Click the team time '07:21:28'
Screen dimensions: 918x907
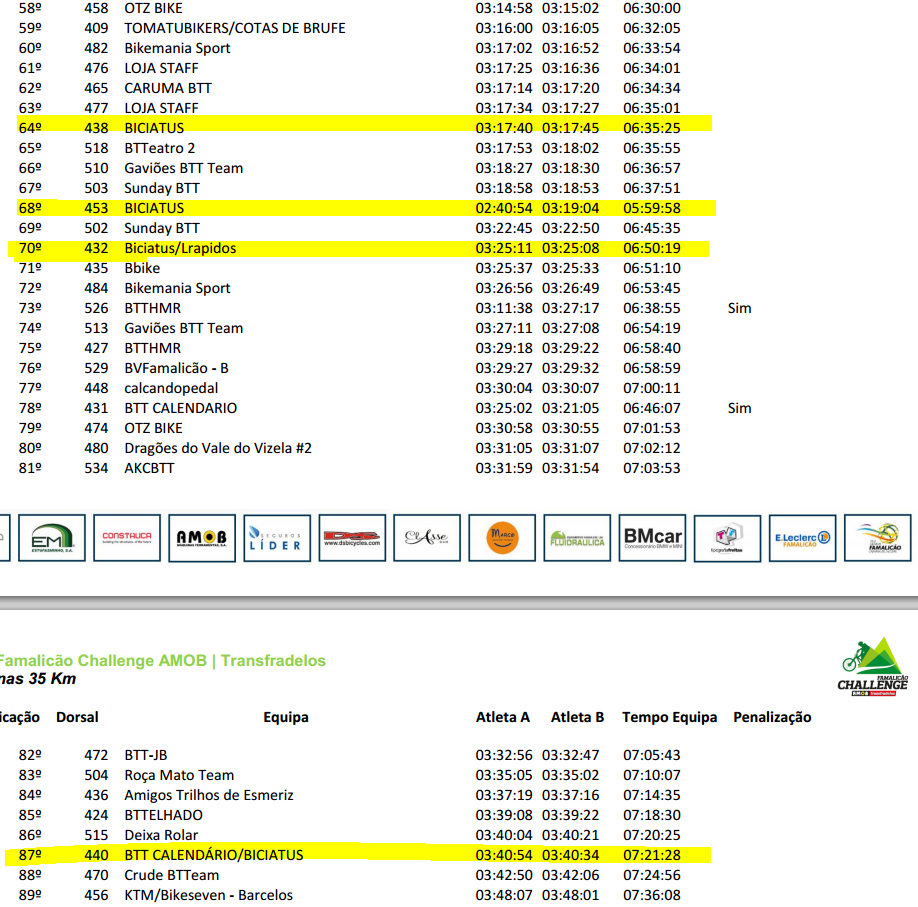652,855
